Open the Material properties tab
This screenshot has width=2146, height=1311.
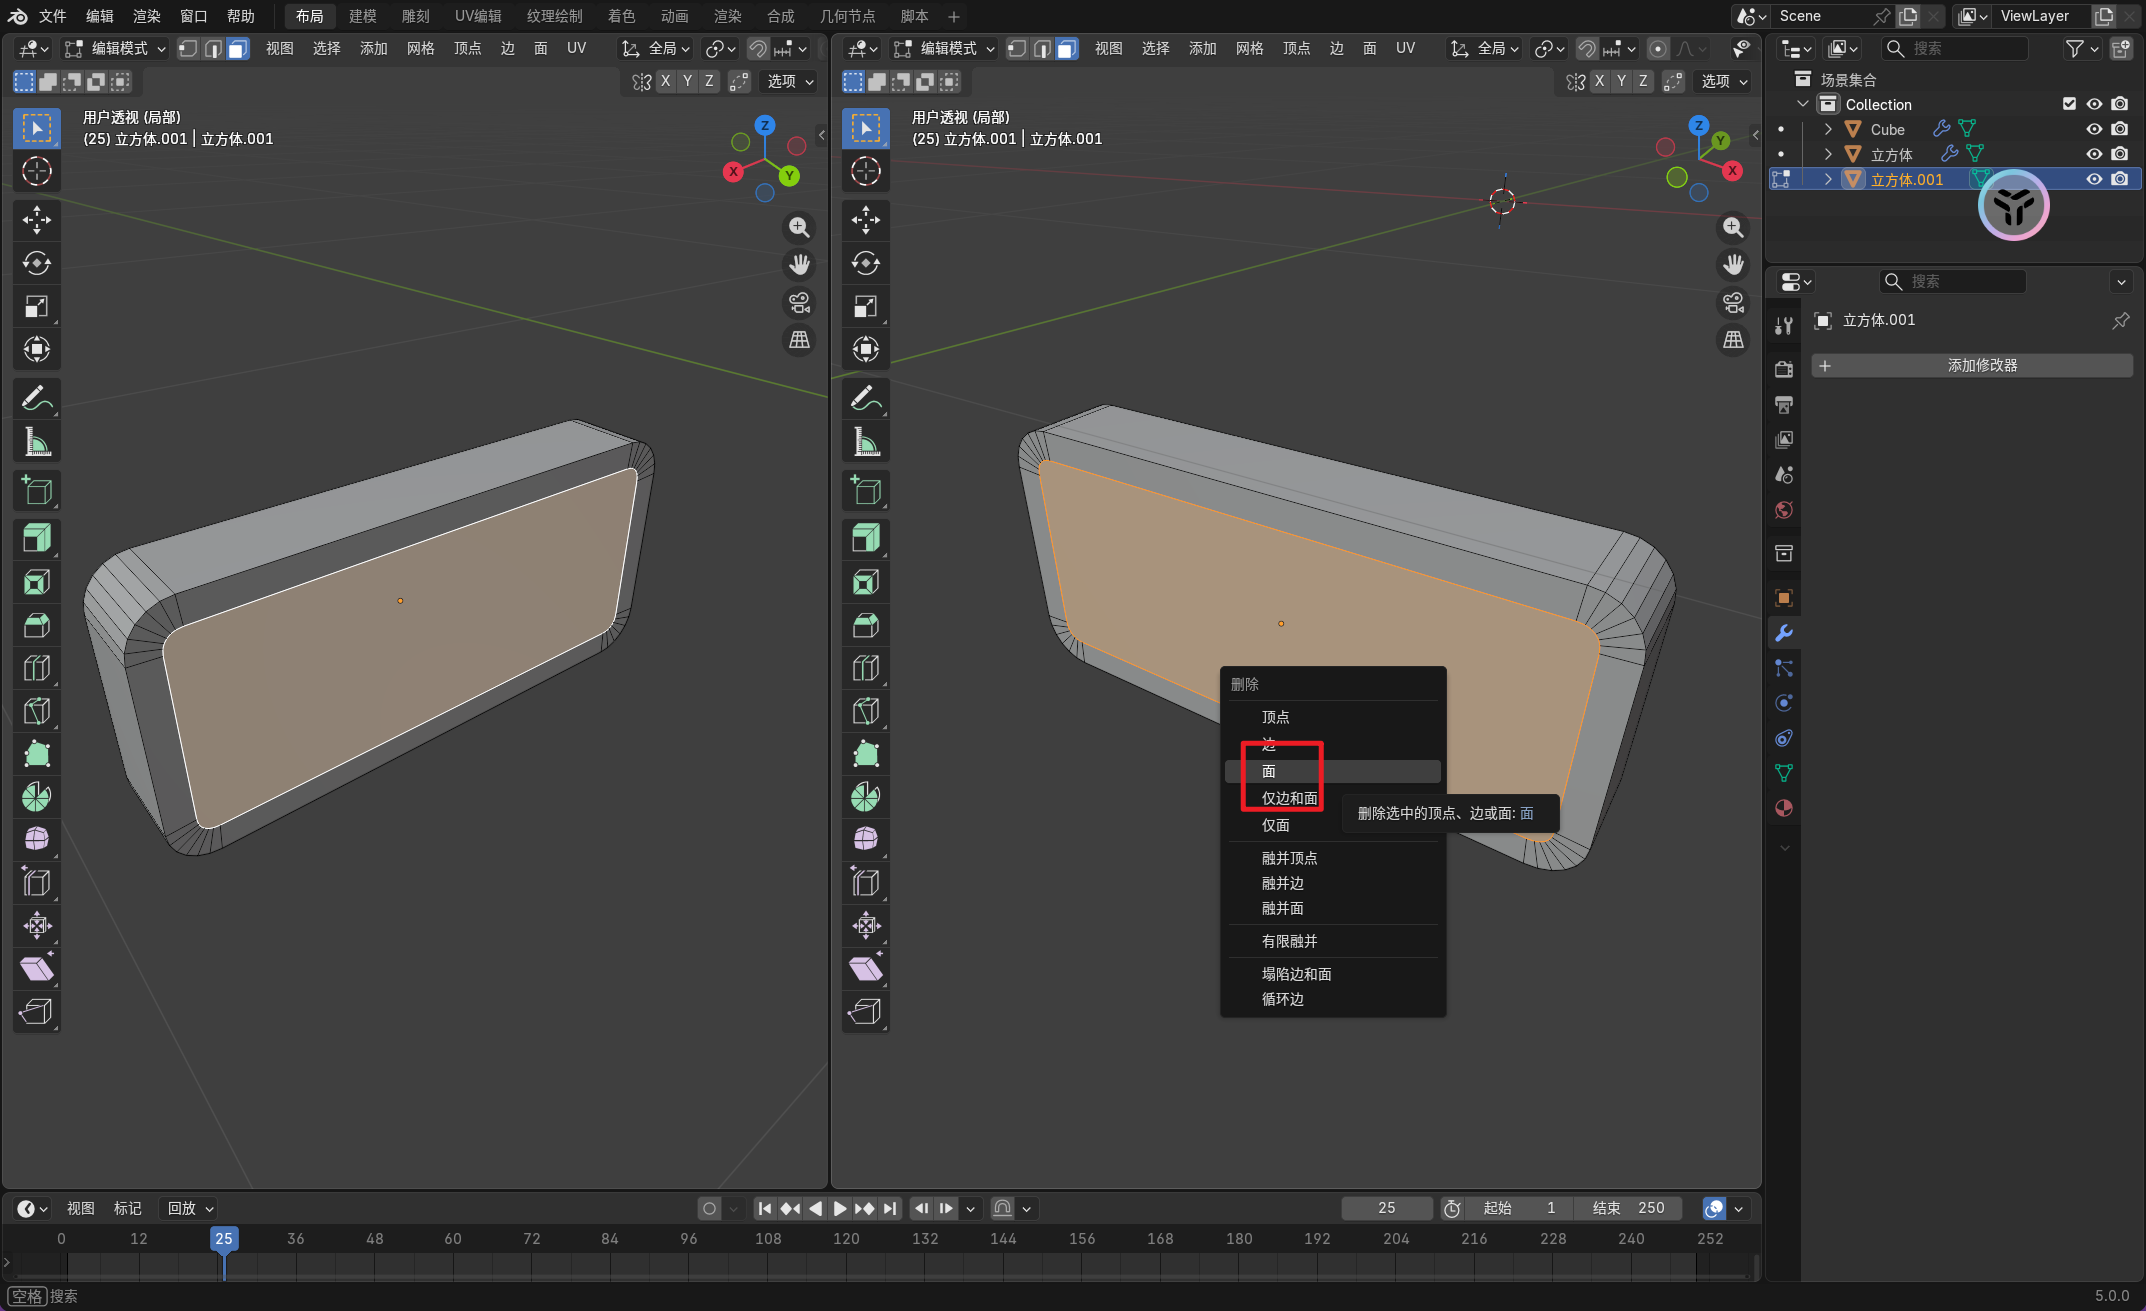[1784, 808]
